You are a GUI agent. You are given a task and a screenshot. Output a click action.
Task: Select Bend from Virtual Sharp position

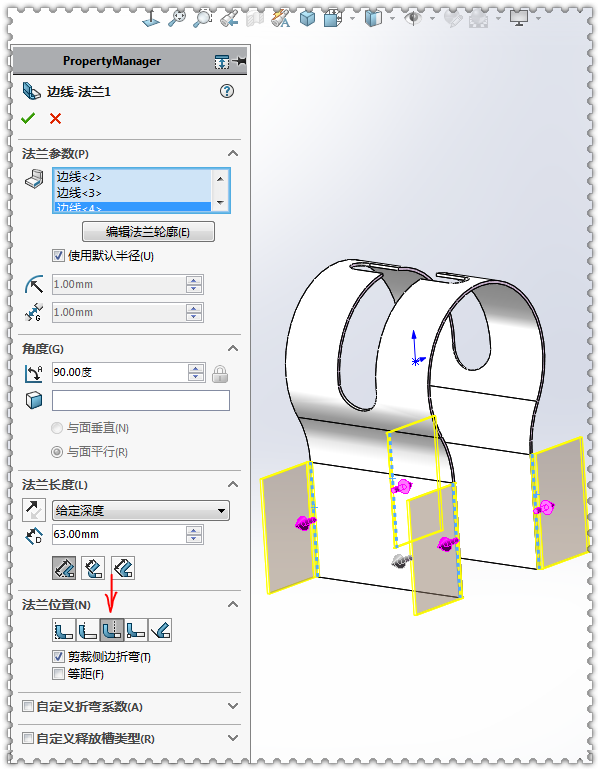click(x=136, y=630)
